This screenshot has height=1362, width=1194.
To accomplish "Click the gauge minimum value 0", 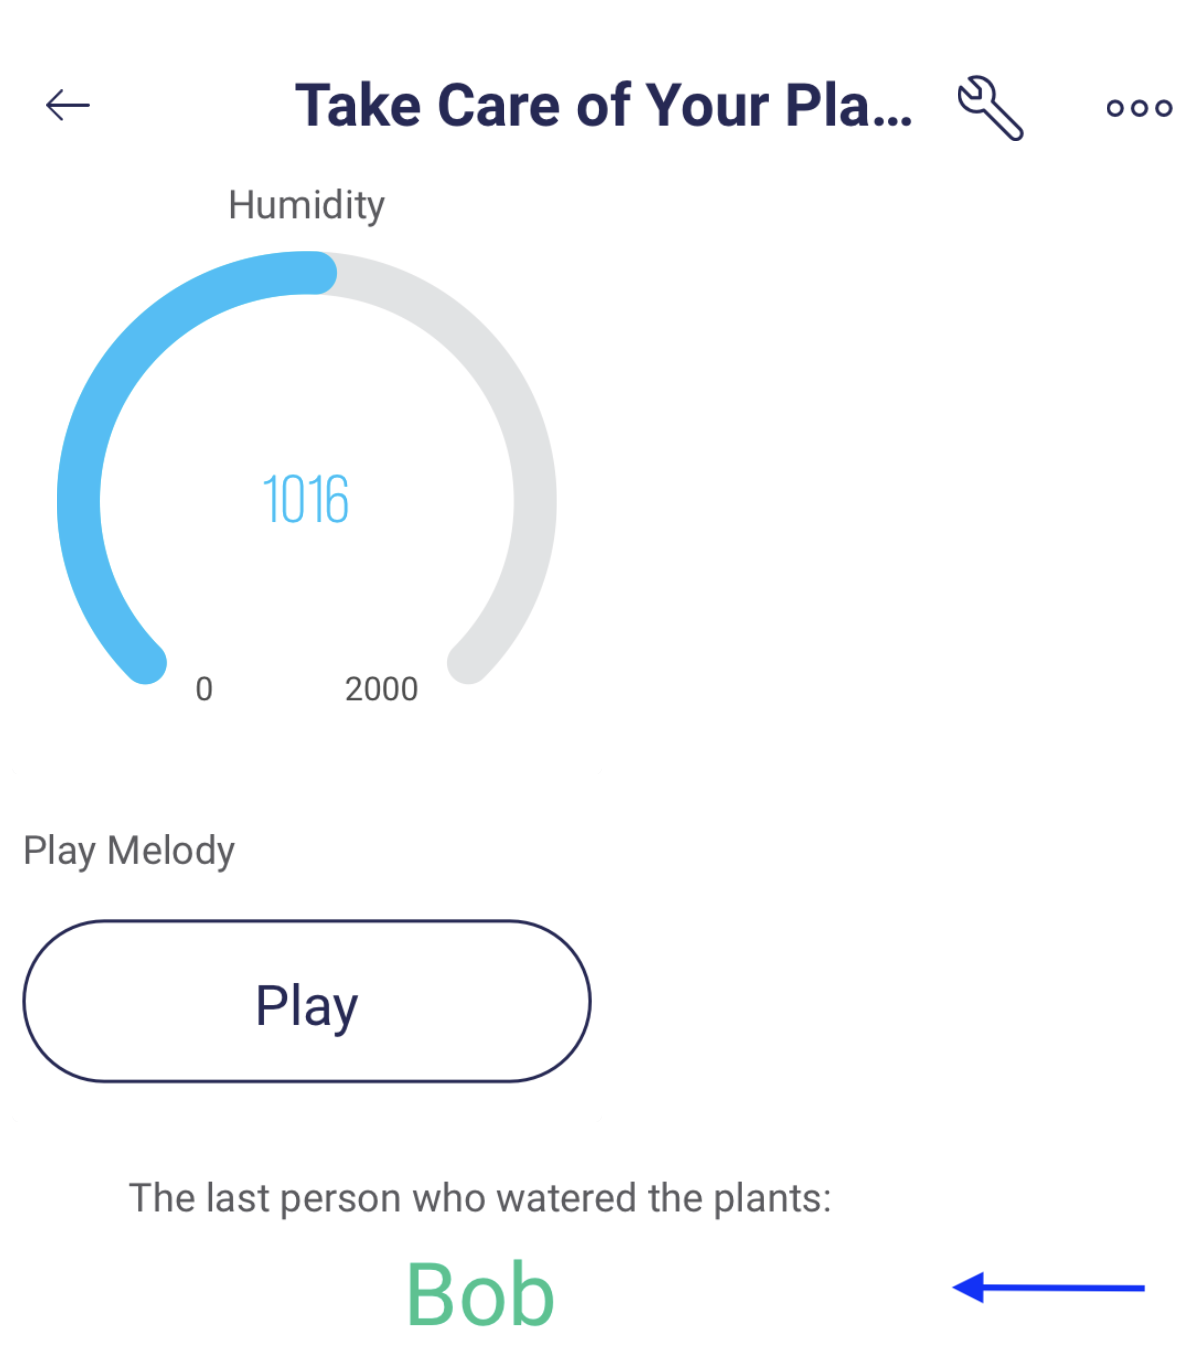I will (x=204, y=689).
